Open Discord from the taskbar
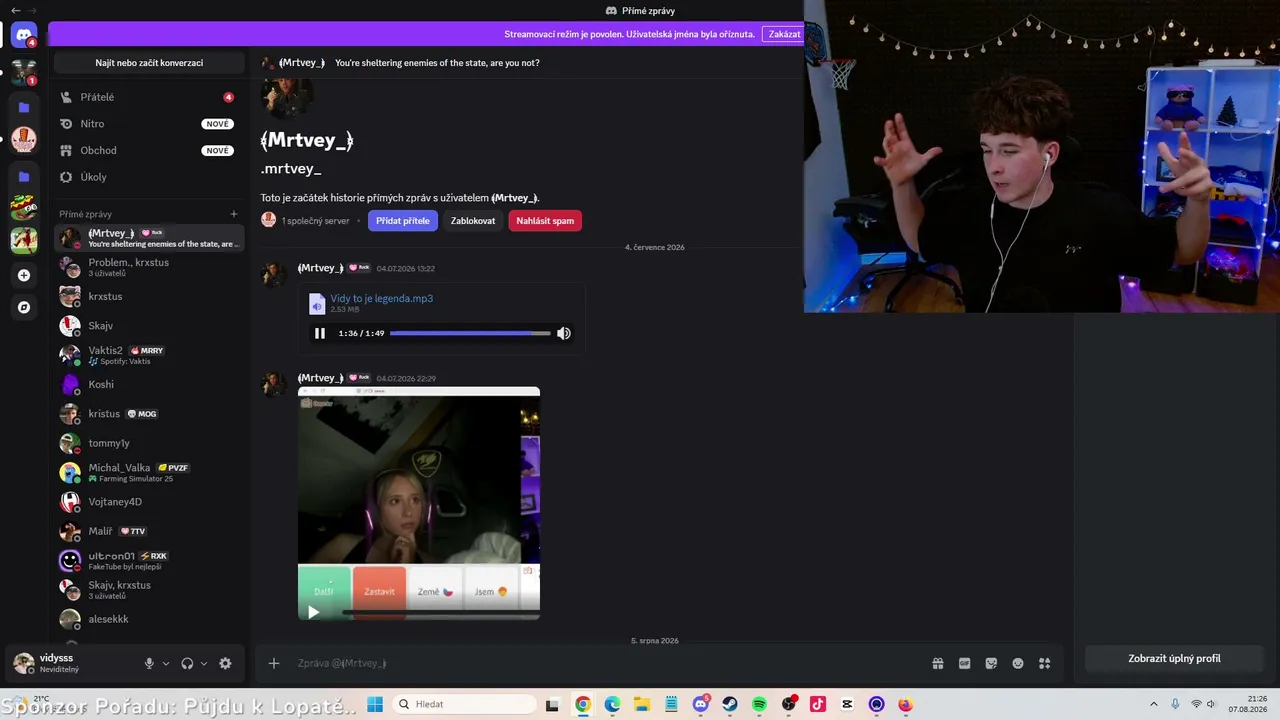Image resolution: width=1280 pixels, height=720 pixels. tap(701, 704)
